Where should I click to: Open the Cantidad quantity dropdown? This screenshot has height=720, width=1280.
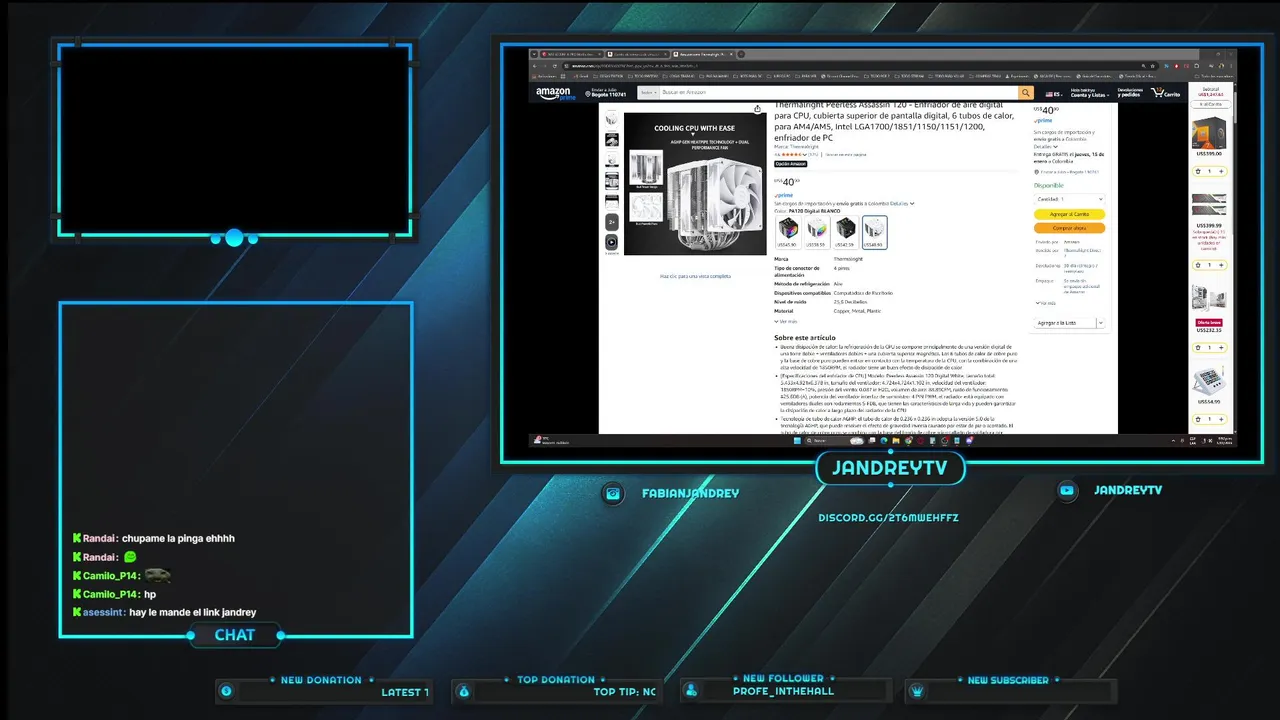coord(1069,199)
